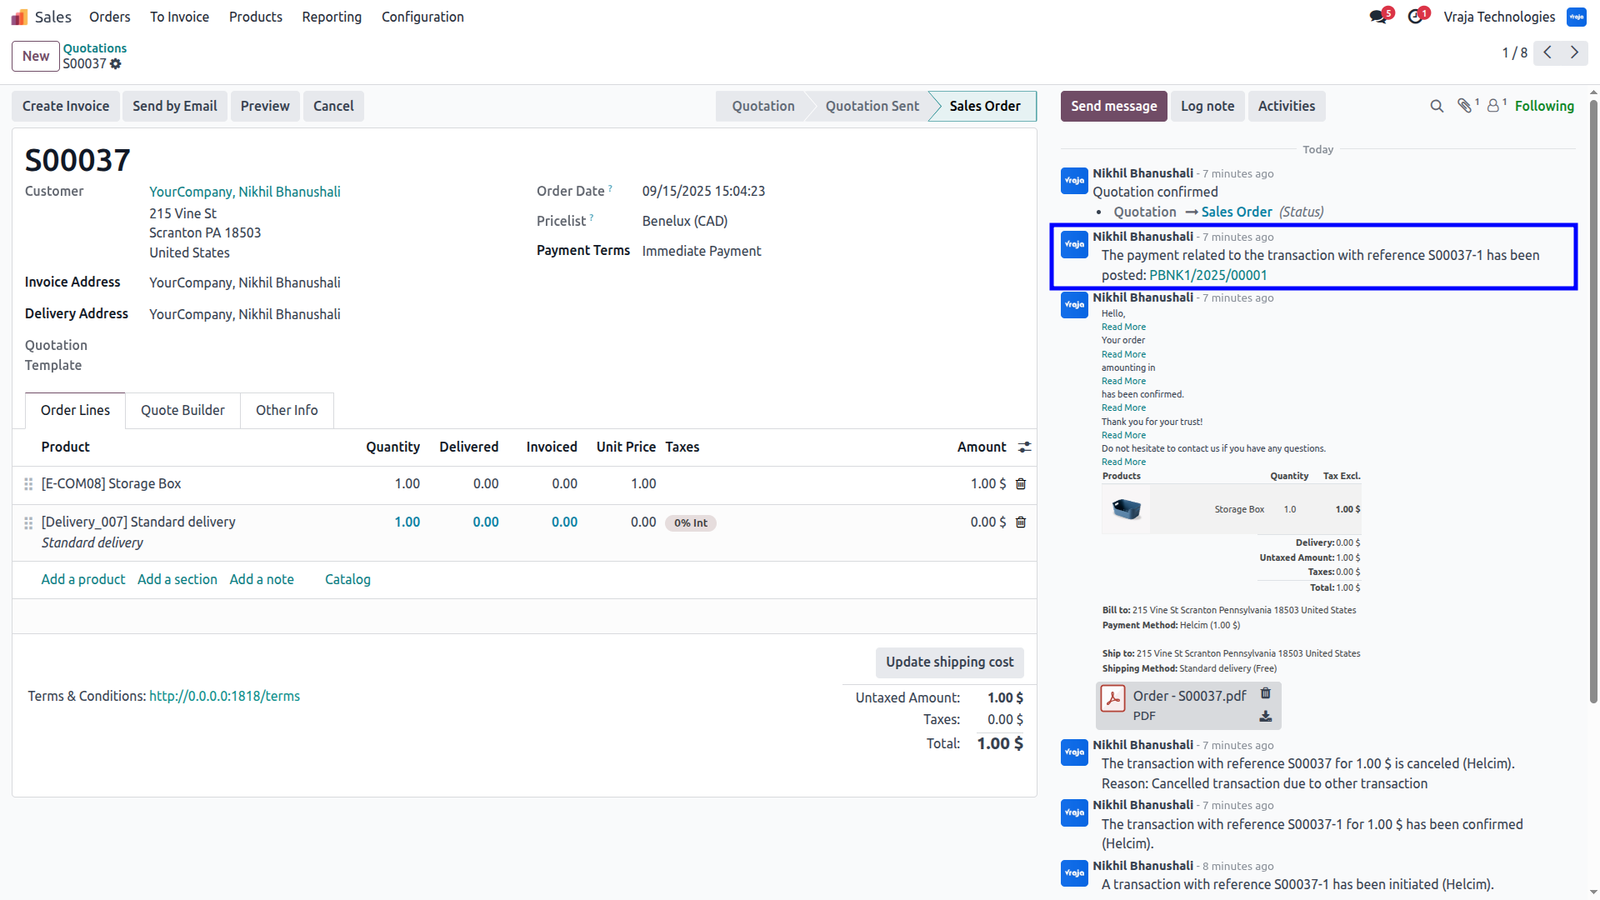Click the Create Invoice button
The image size is (1600, 900).
(66, 106)
